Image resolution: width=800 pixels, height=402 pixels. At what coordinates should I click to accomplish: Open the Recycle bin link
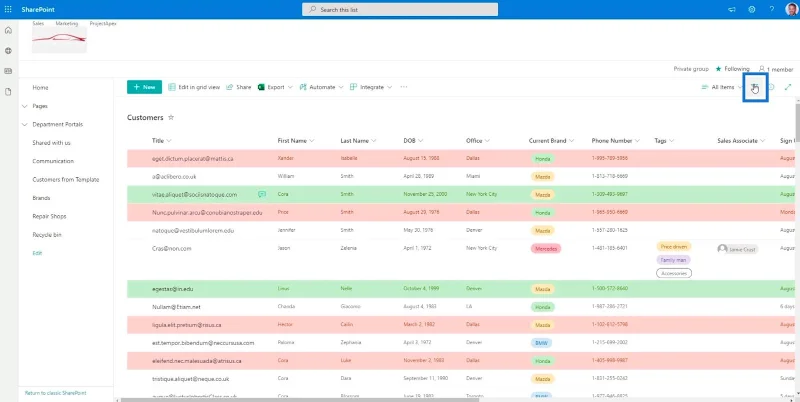pyautogui.click(x=47, y=235)
